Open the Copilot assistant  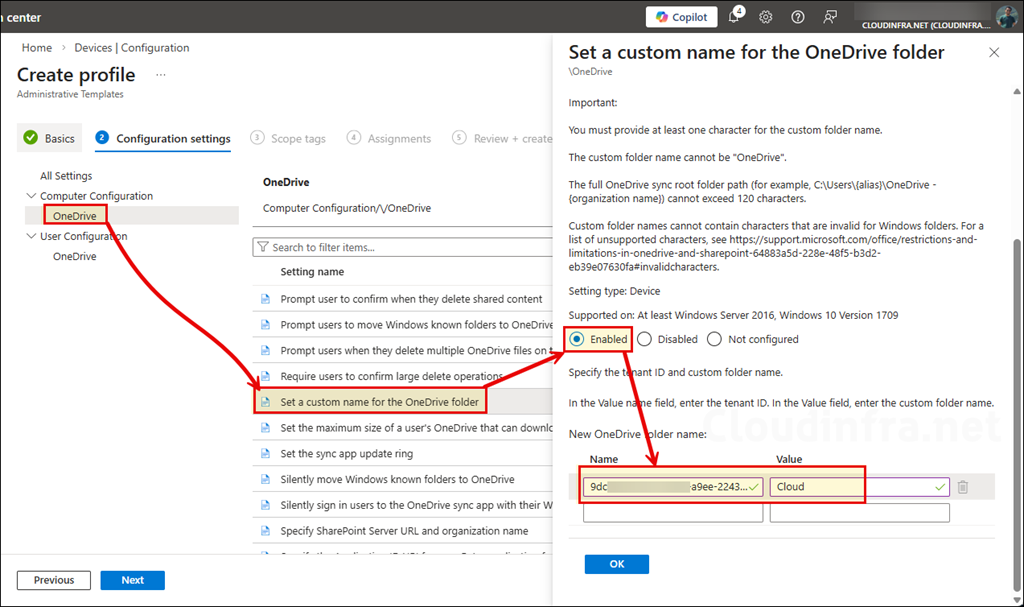[681, 16]
